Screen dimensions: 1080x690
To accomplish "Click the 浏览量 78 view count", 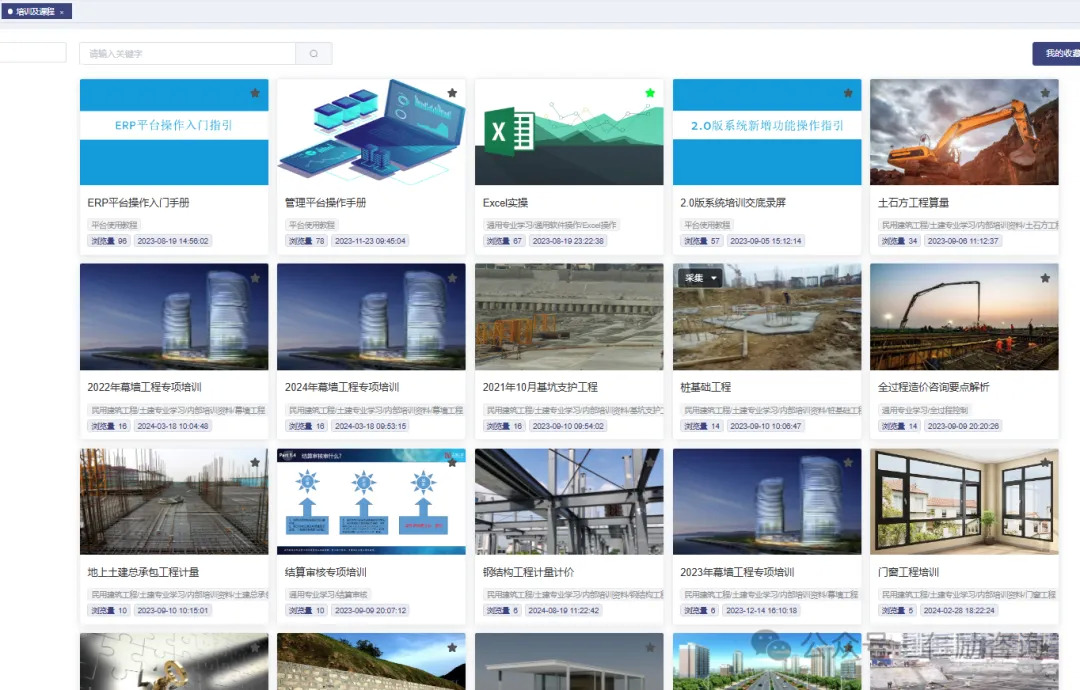I will point(307,241).
